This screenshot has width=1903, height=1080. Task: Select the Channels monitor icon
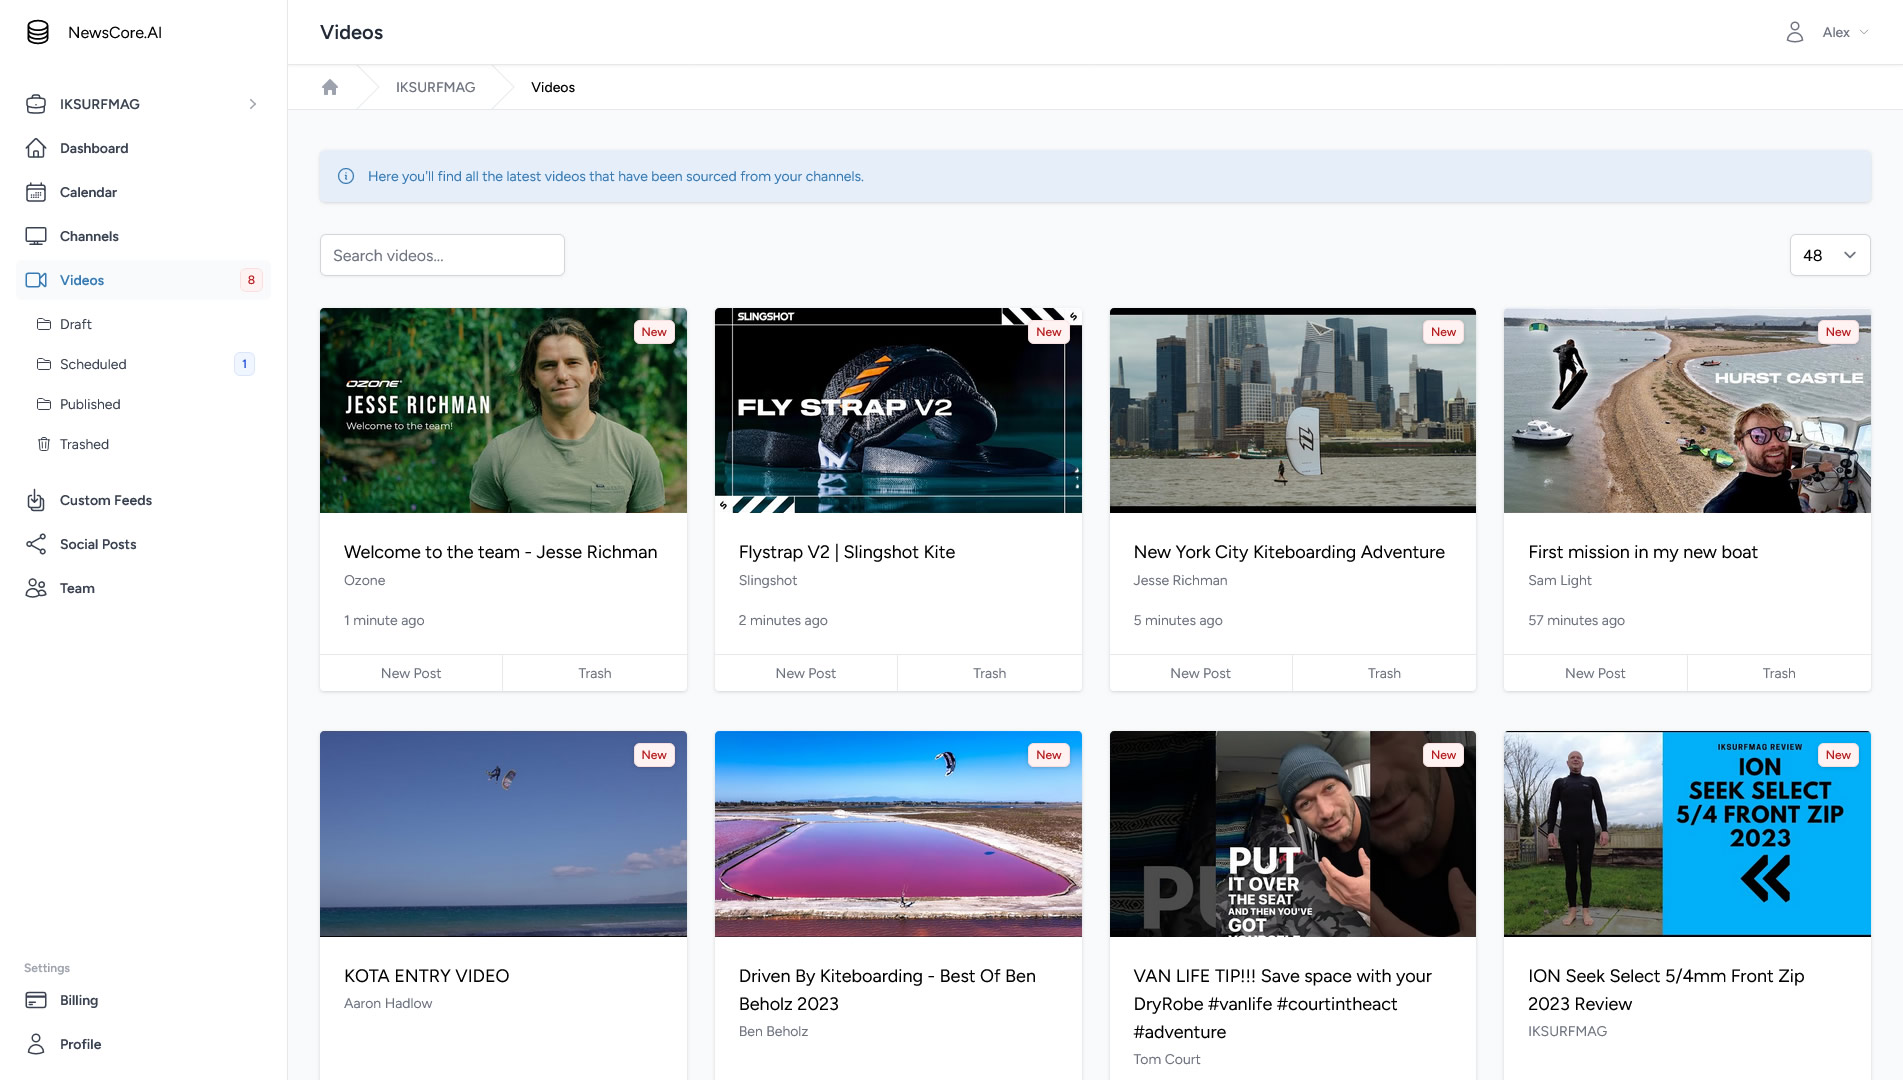(x=36, y=236)
